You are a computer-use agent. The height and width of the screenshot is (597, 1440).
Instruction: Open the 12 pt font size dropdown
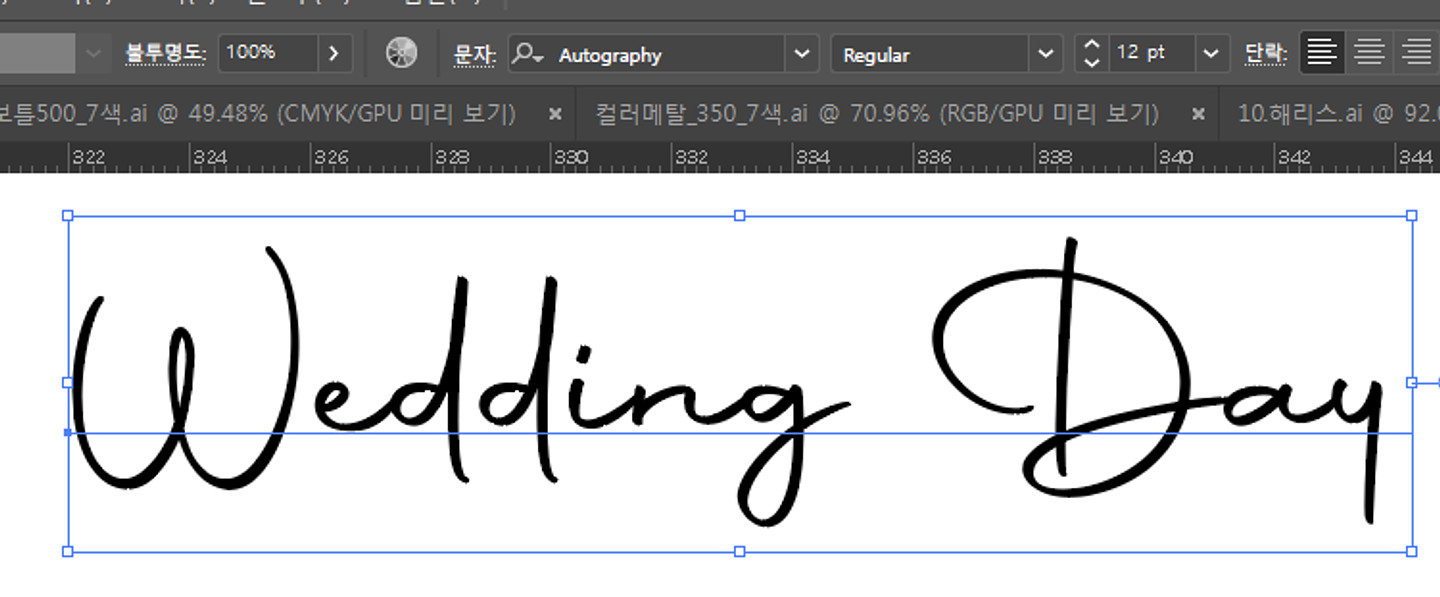click(x=1212, y=54)
